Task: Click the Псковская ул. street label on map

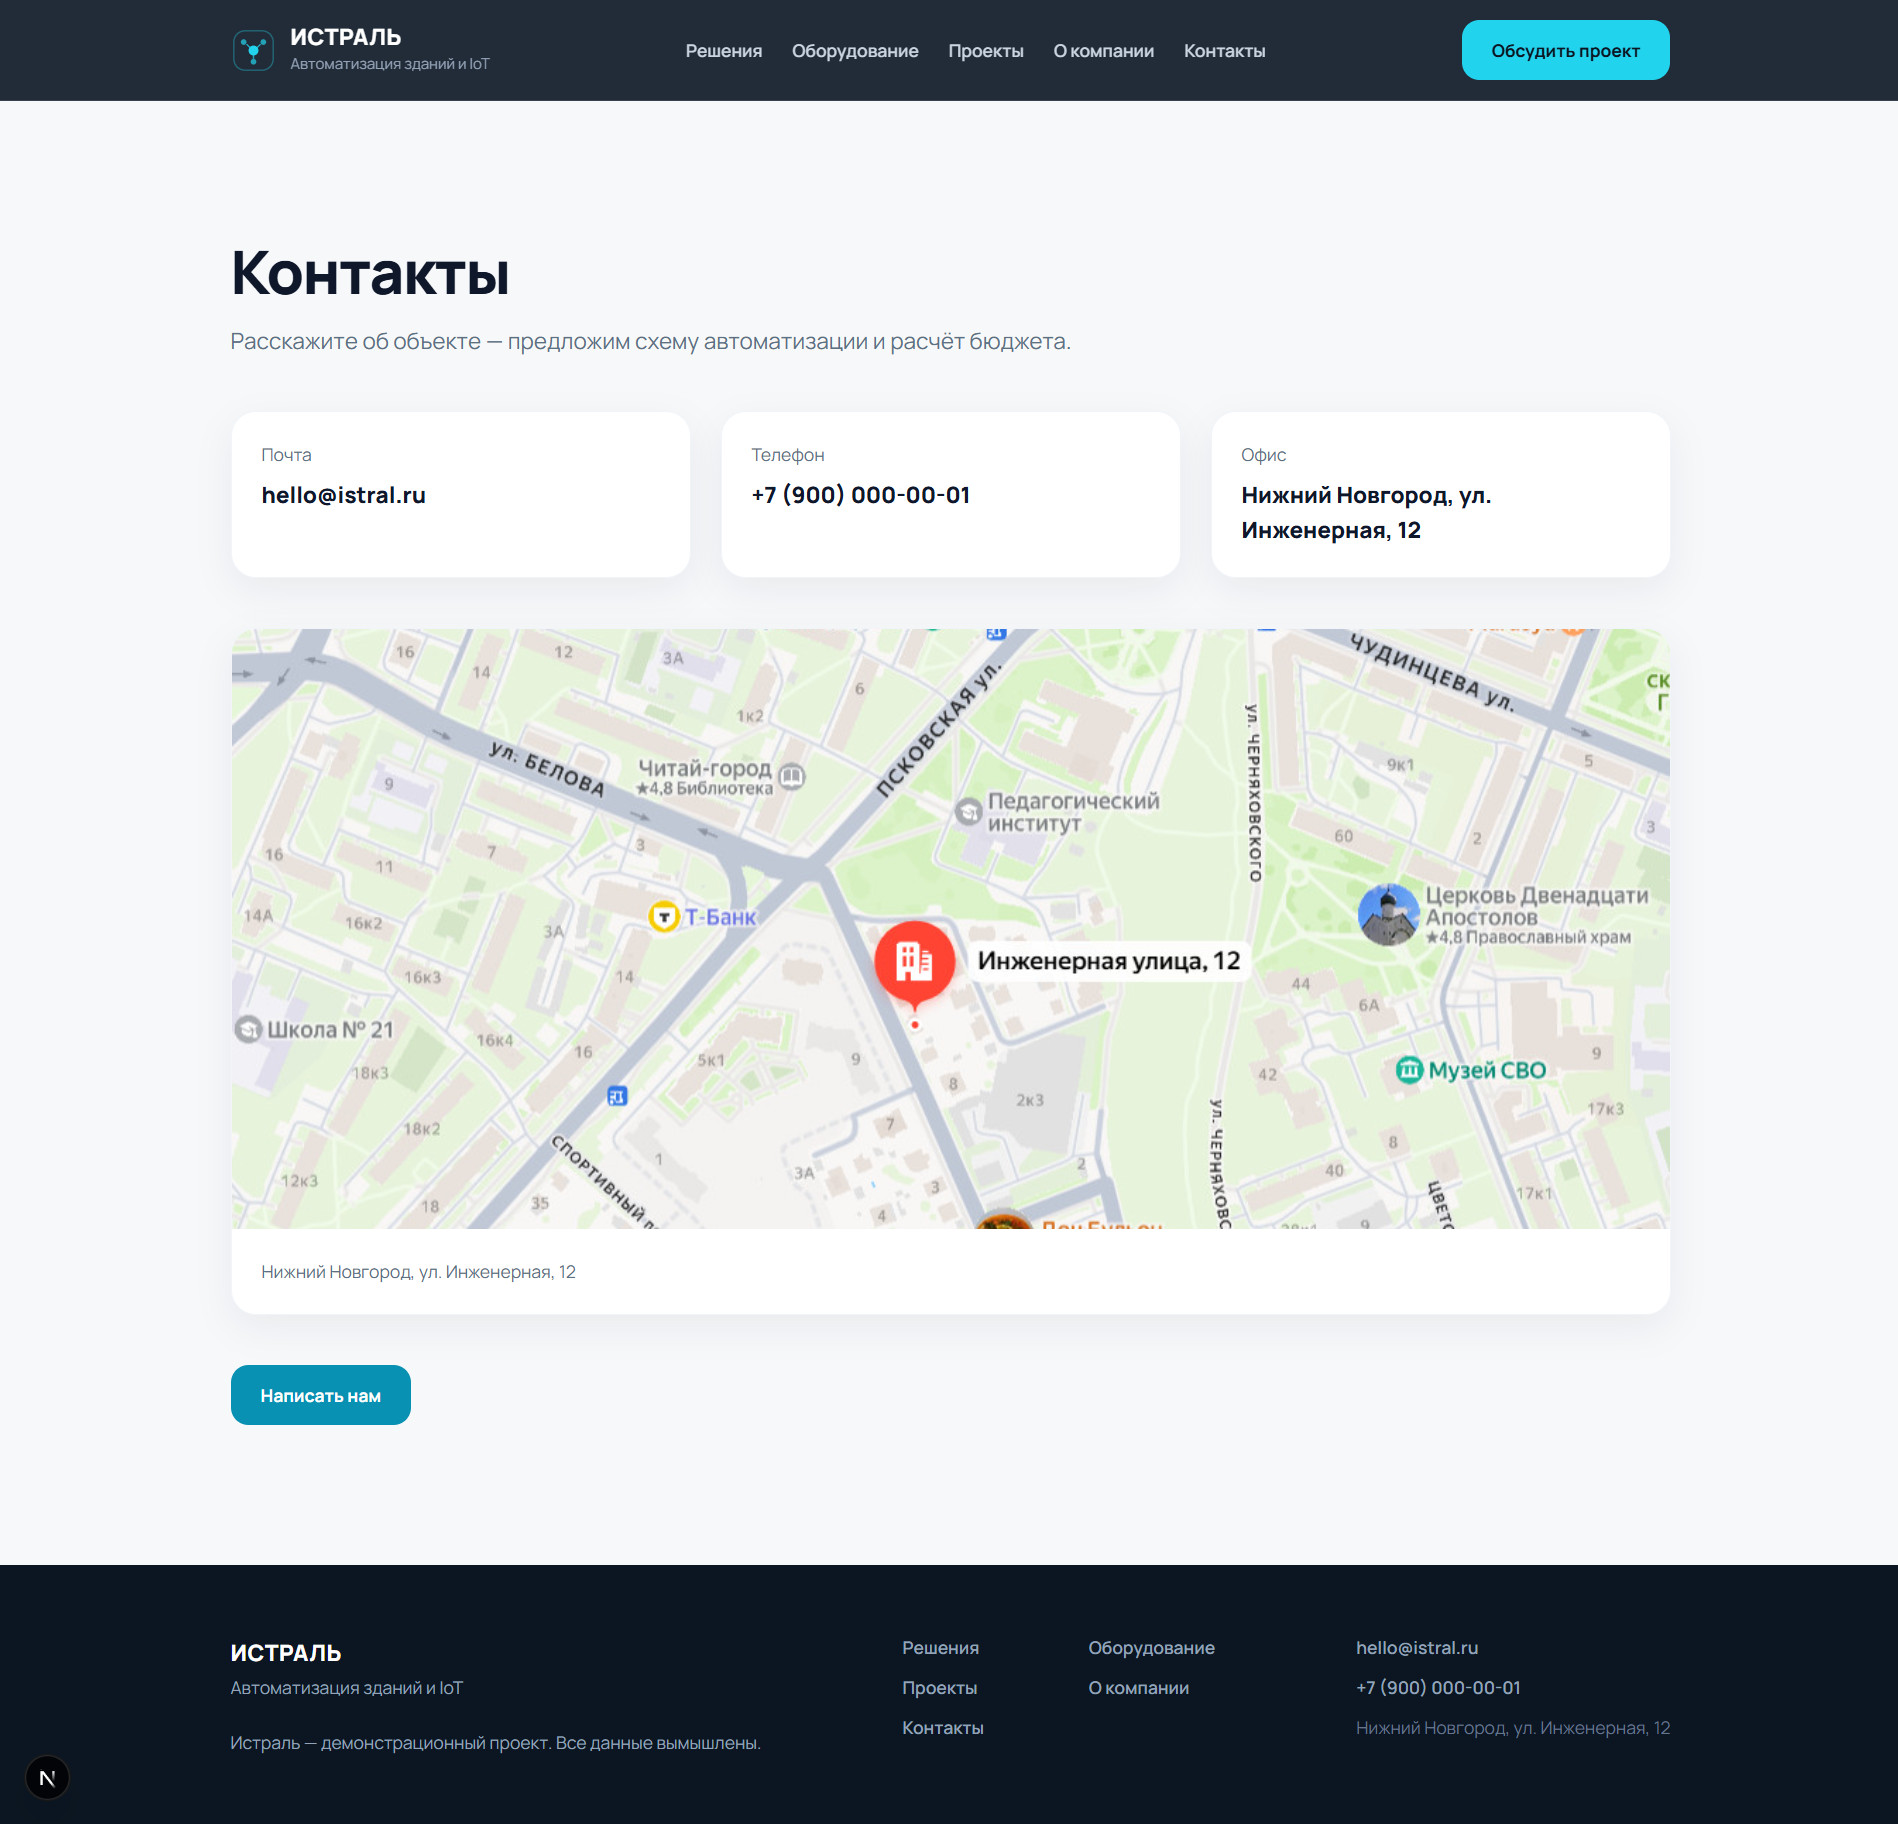Action: click(x=937, y=729)
